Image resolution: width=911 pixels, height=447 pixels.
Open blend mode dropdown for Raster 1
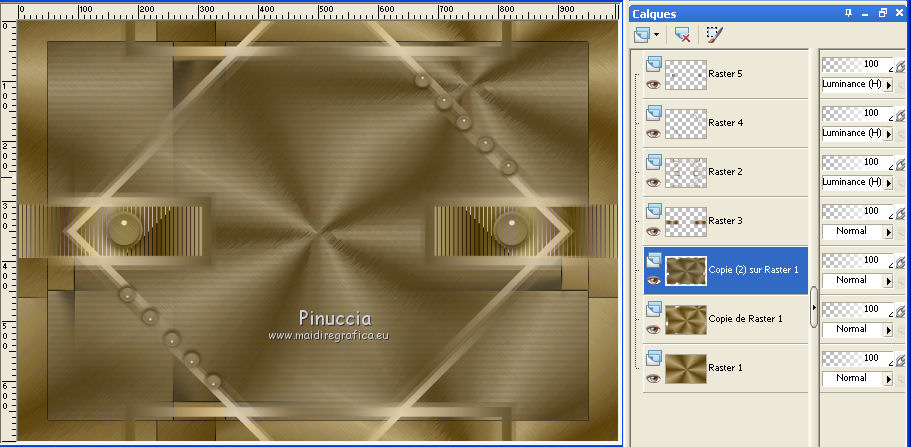click(x=888, y=378)
